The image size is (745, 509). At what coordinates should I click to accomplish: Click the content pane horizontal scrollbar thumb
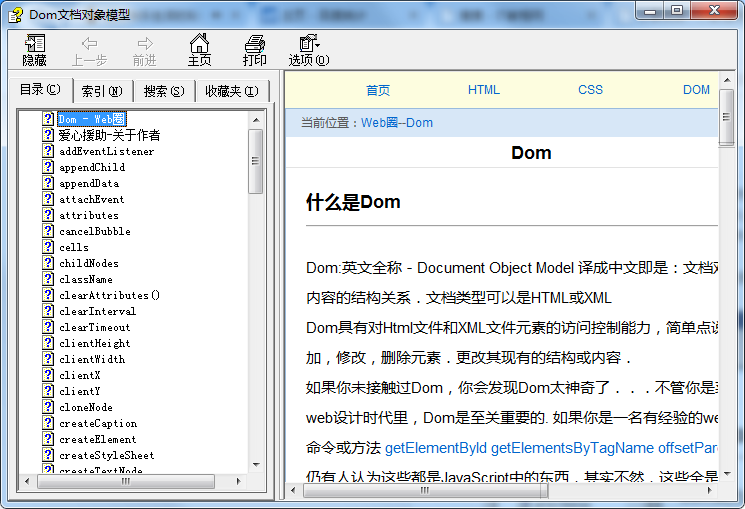point(424,490)
